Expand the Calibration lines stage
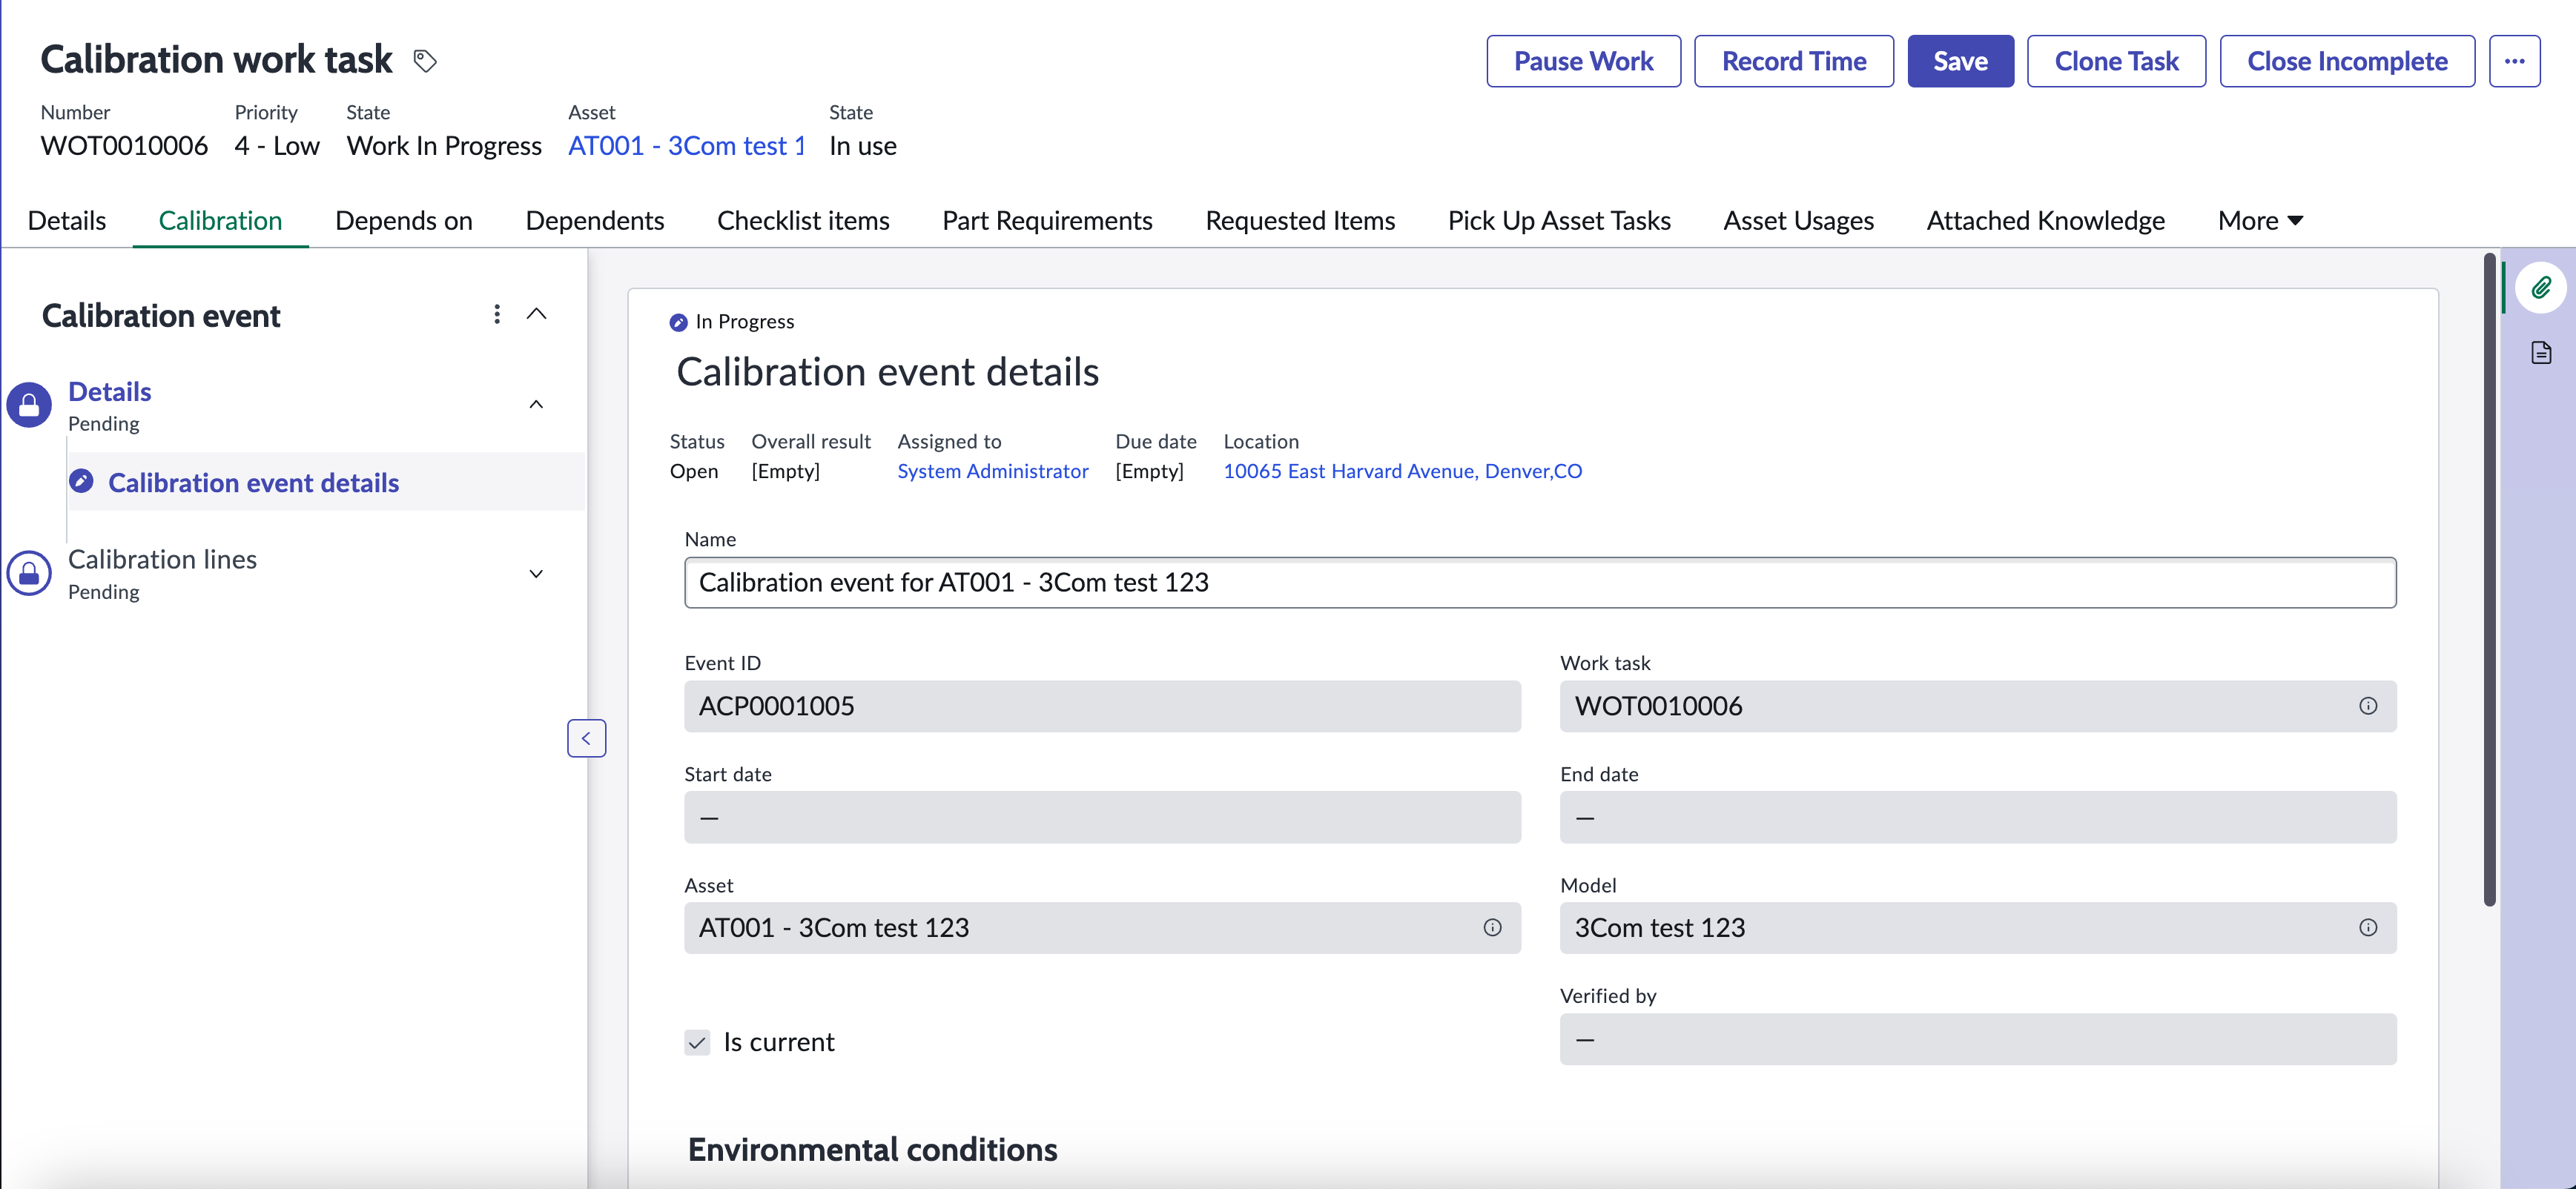The width and height of the screenshot is (2576, 1189). click(536, 573)
